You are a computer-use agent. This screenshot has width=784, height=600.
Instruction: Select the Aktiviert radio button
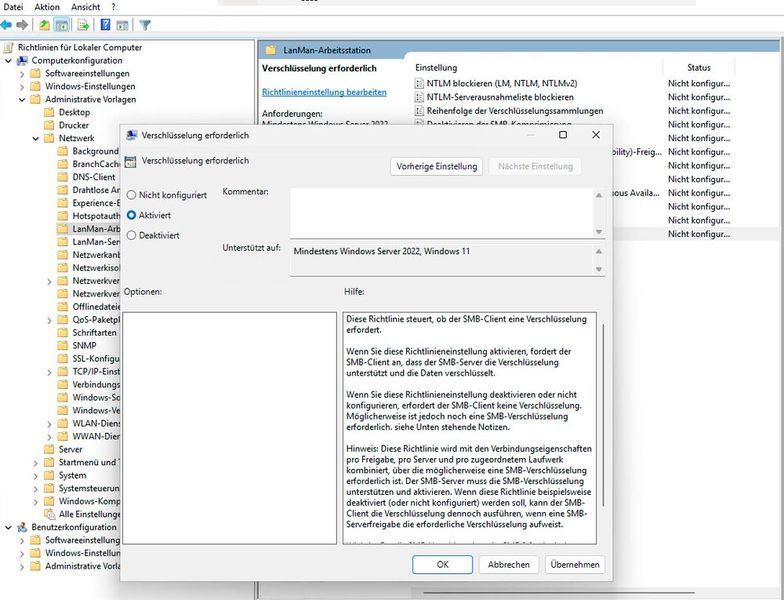click(x=132, y=215)
